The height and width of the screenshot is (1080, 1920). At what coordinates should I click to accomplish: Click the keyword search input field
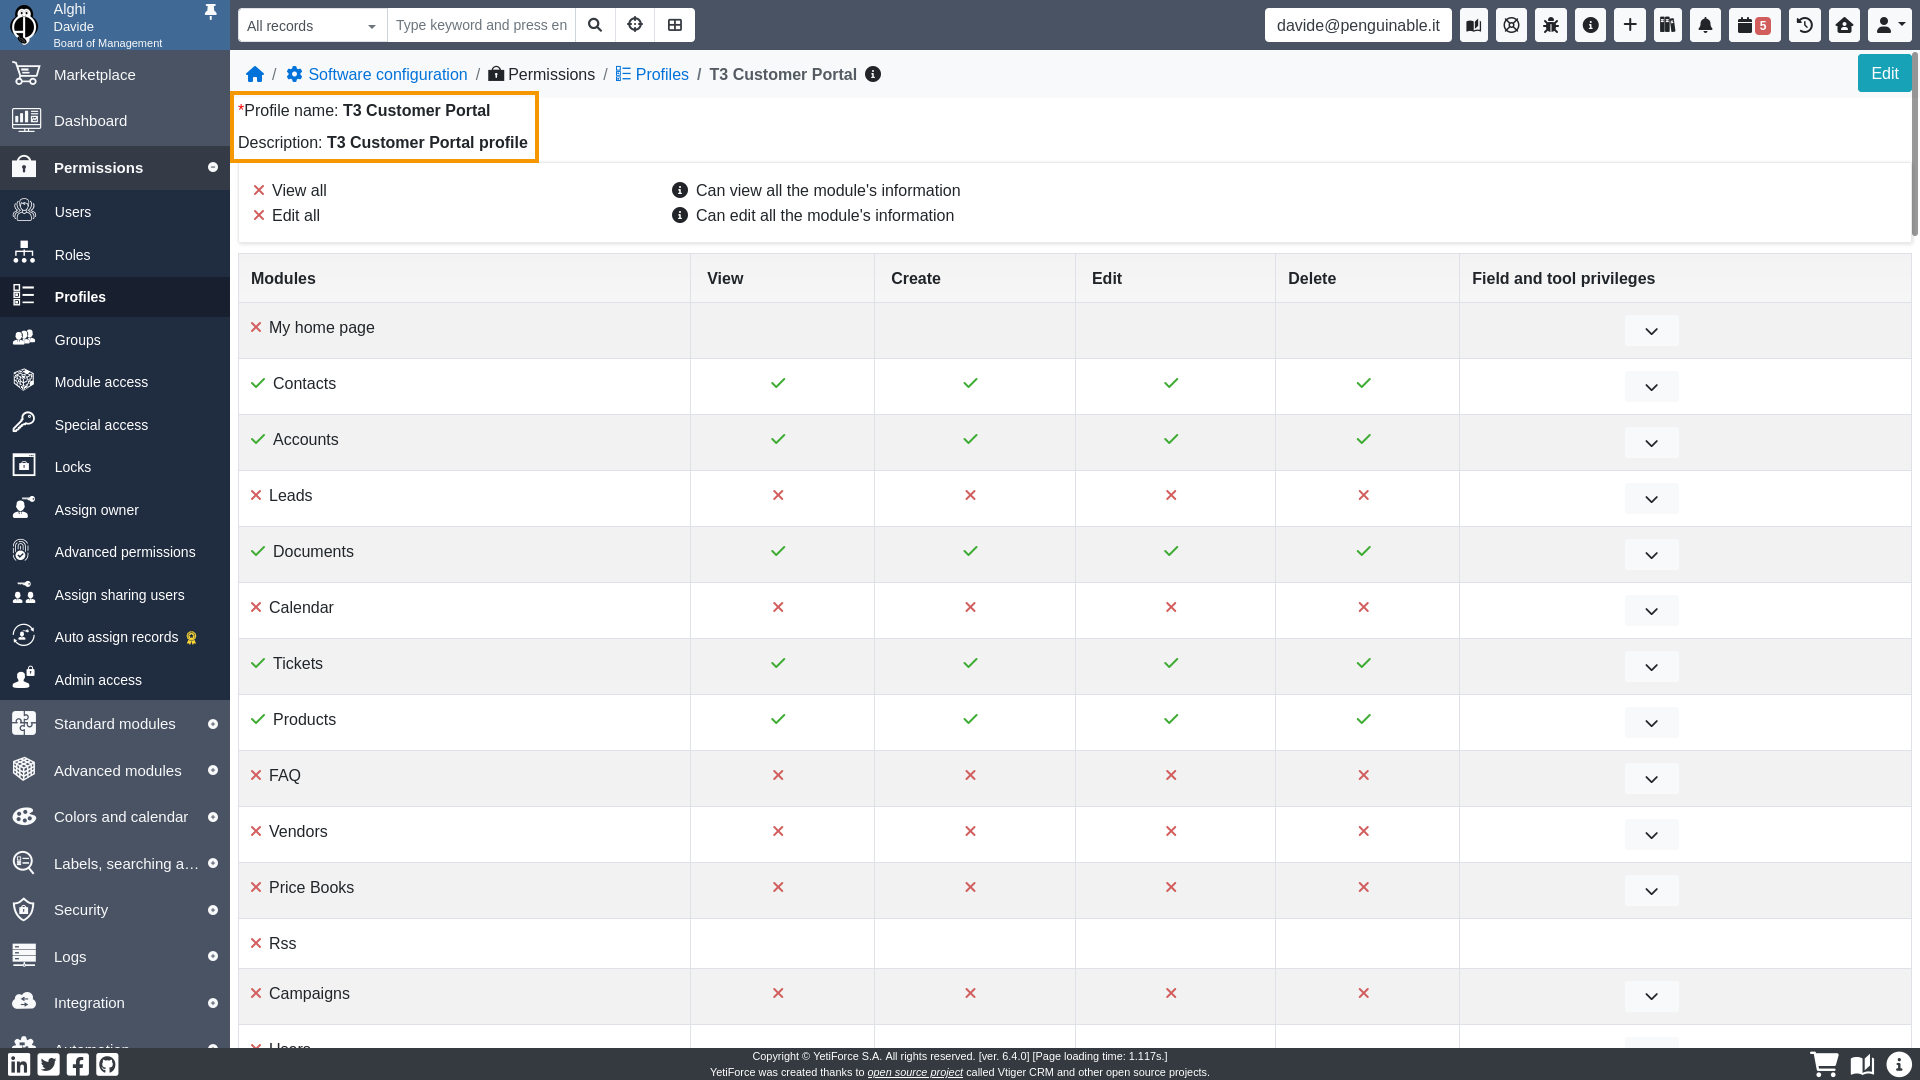[481, 26]
